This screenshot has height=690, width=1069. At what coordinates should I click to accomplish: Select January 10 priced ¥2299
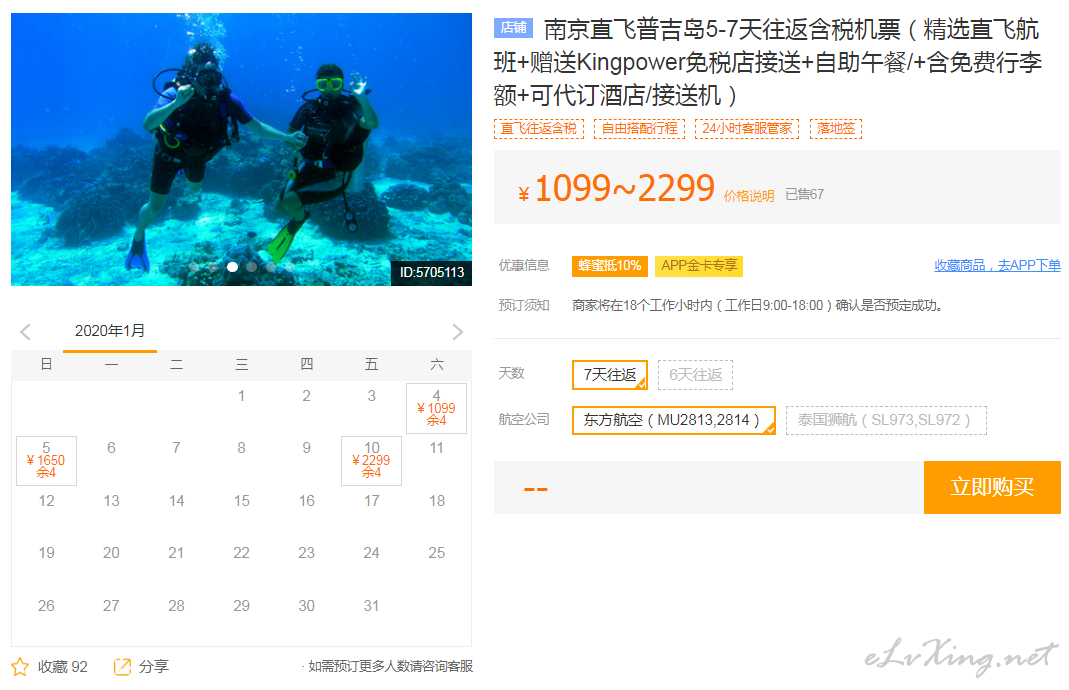(372, 460)
